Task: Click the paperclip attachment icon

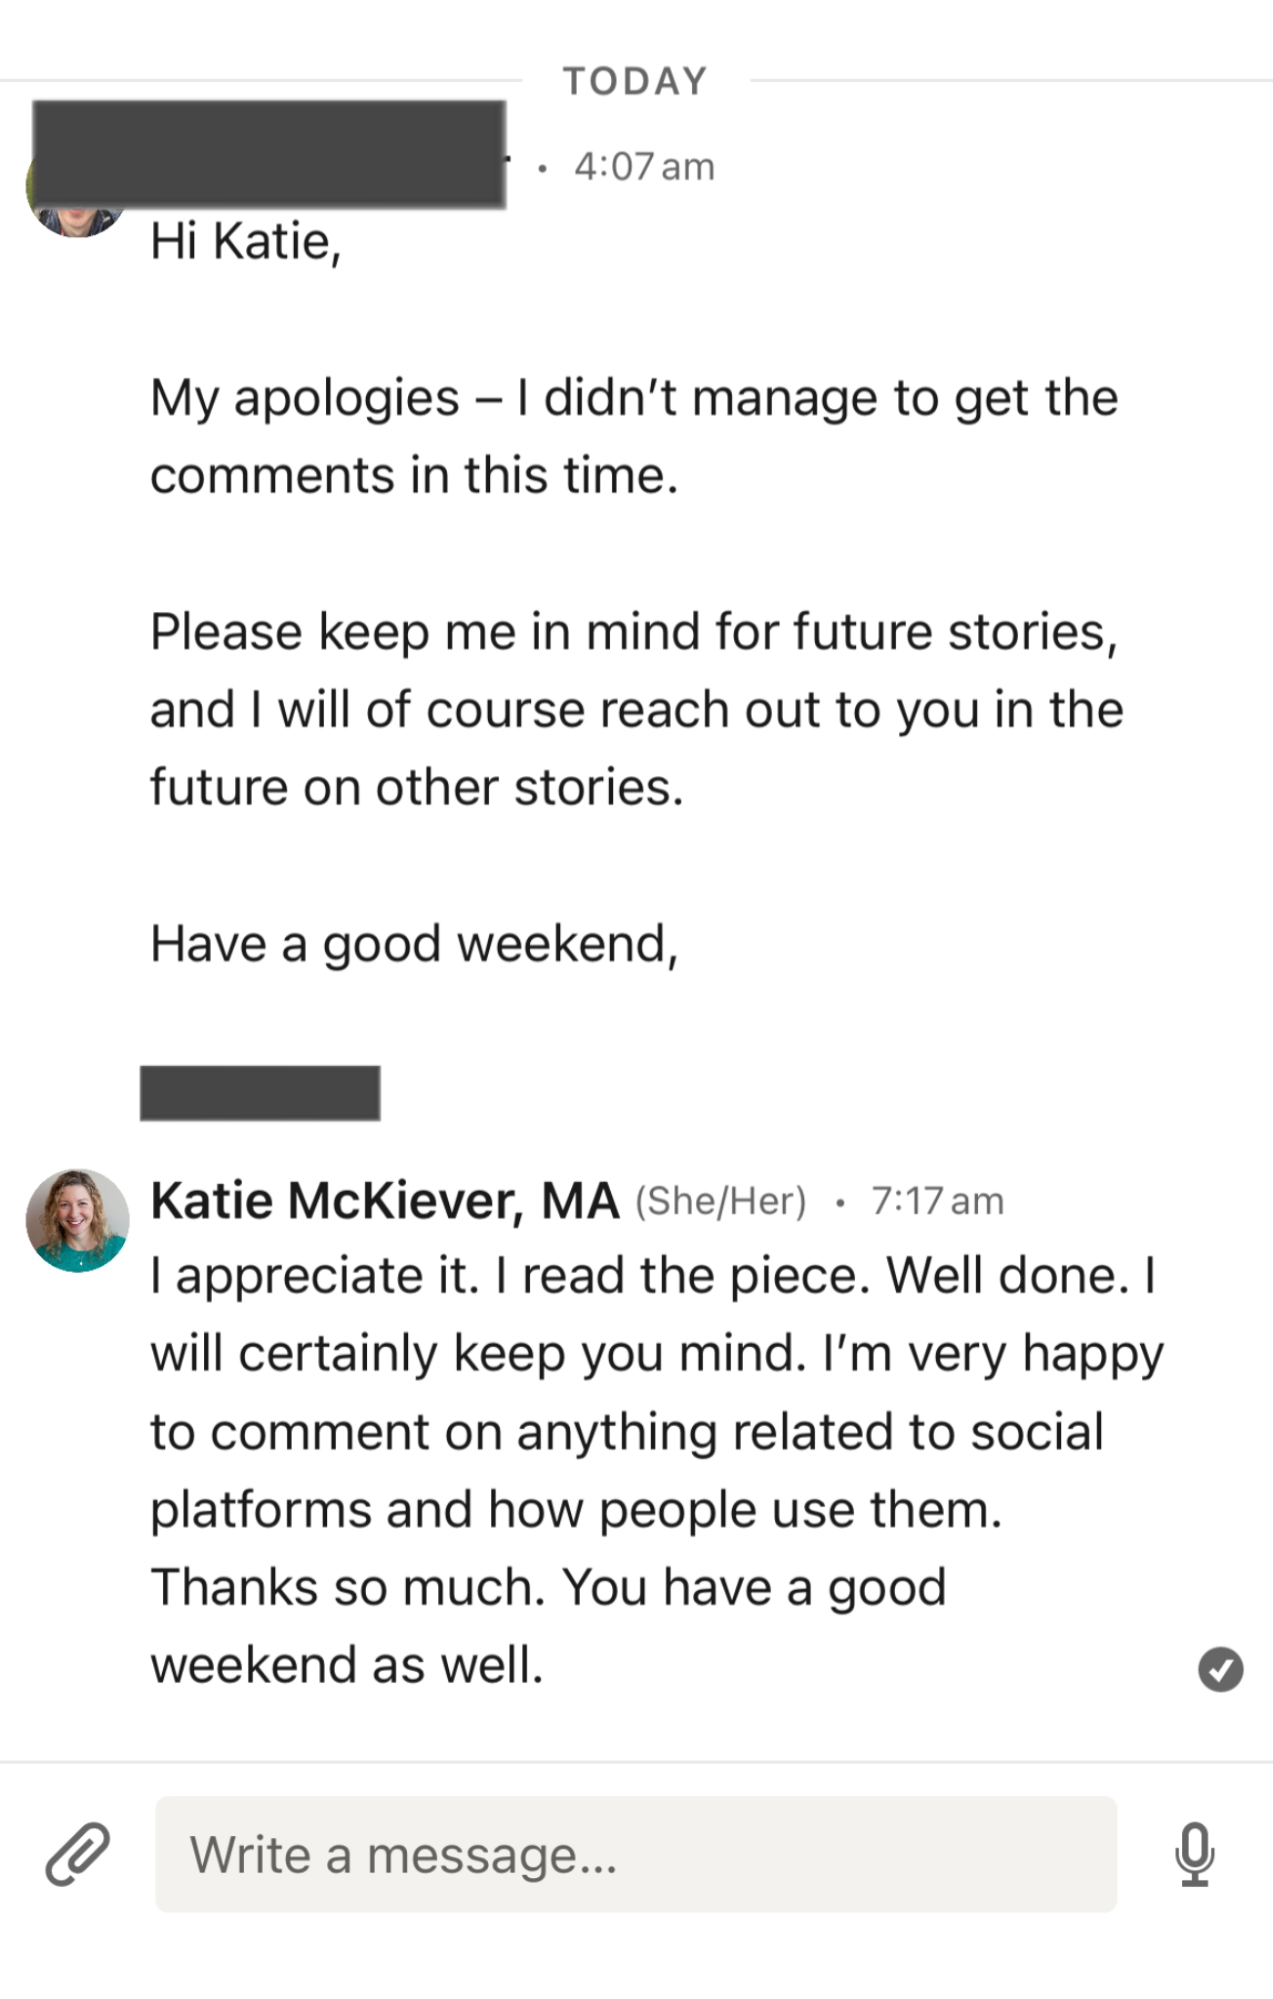Action: [x=77, y=1853]
